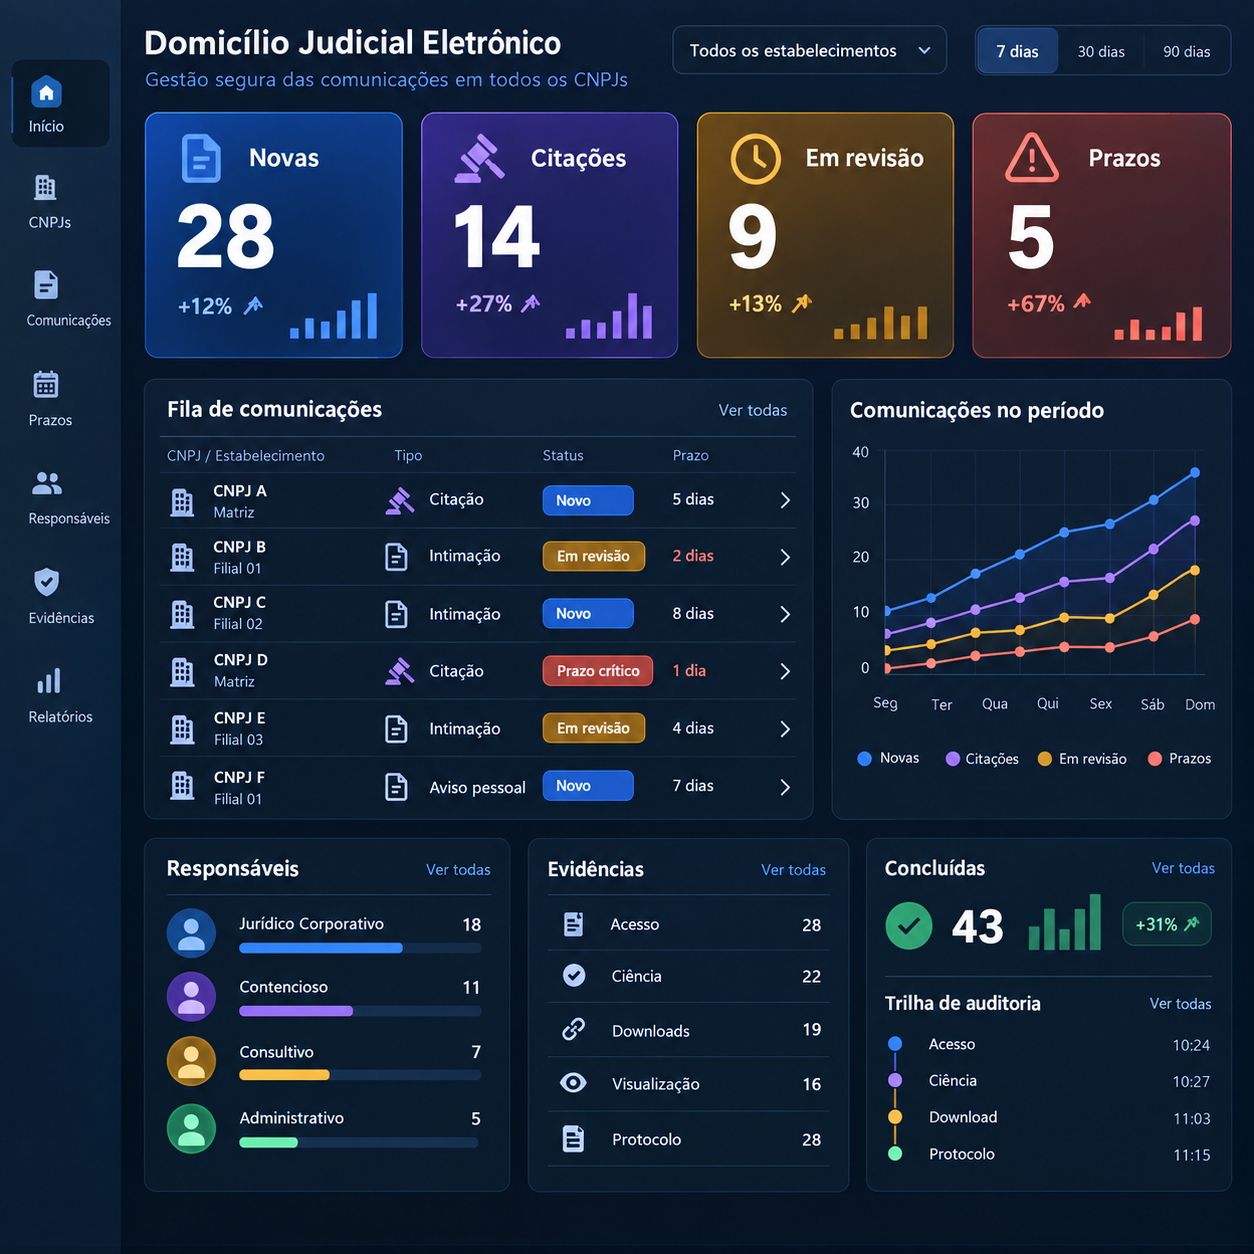Screen dimensions: 1254x1254
Task: Click the link icon next to Downloads
Action: pos(573,1029)
